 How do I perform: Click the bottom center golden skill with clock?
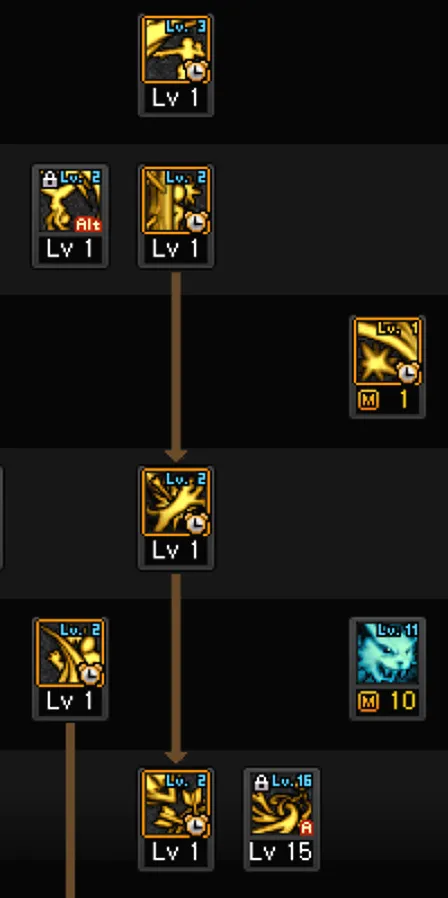pos(176,804)
